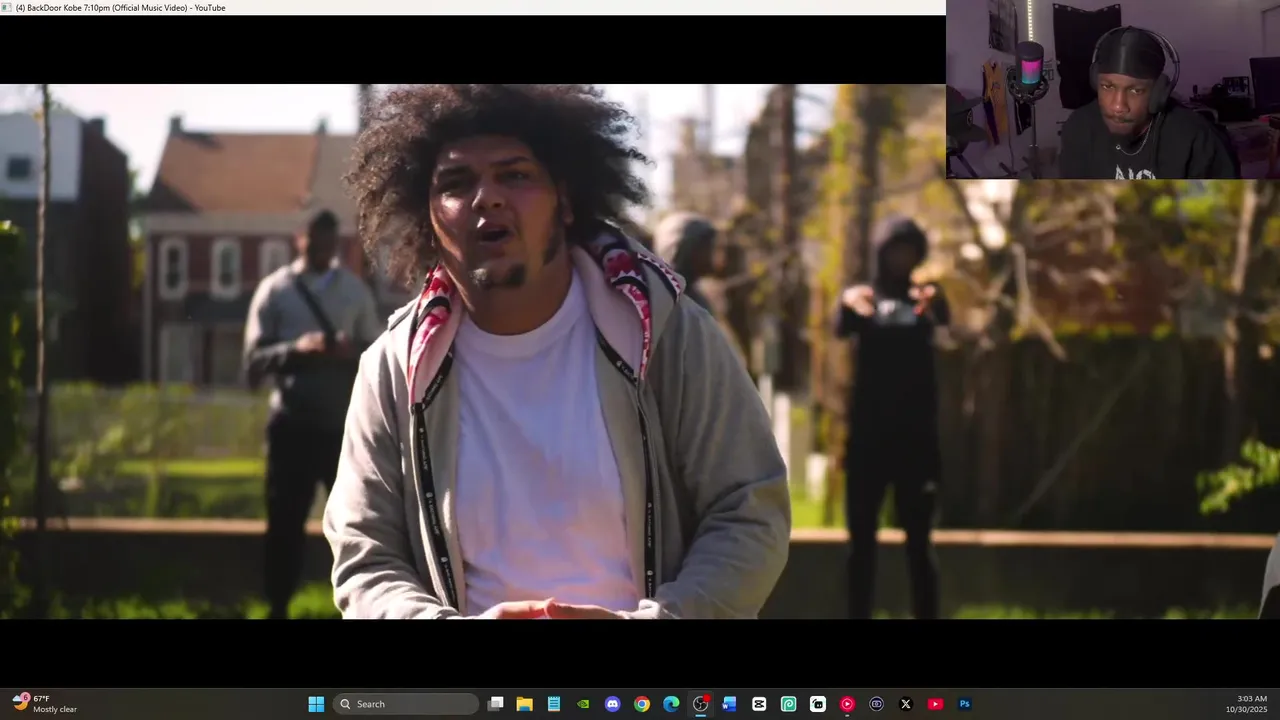Open the weather widget showing 67°F

[45, 704]
